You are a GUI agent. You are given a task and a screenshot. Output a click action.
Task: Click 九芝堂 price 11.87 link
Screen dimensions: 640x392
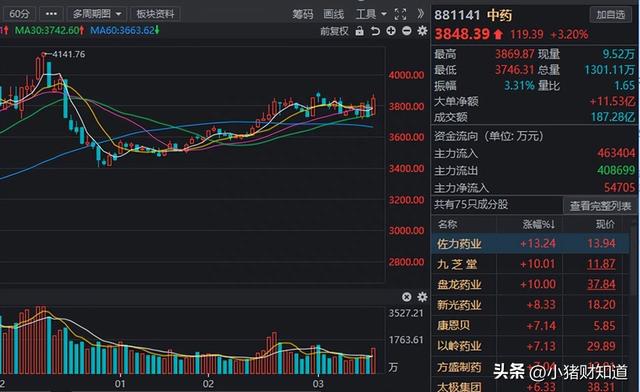pyautogui.click(x=601, y=264)
